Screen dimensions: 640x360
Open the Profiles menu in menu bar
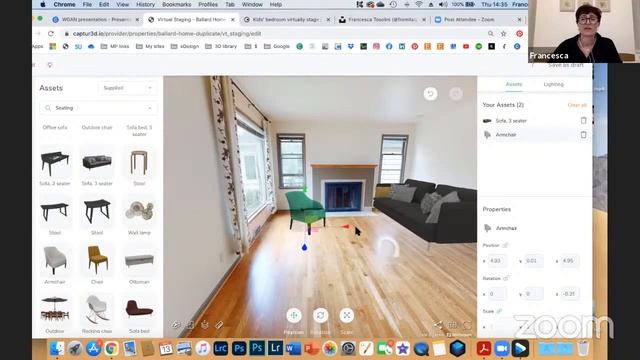pyautogui.click(x=208, y=4)
